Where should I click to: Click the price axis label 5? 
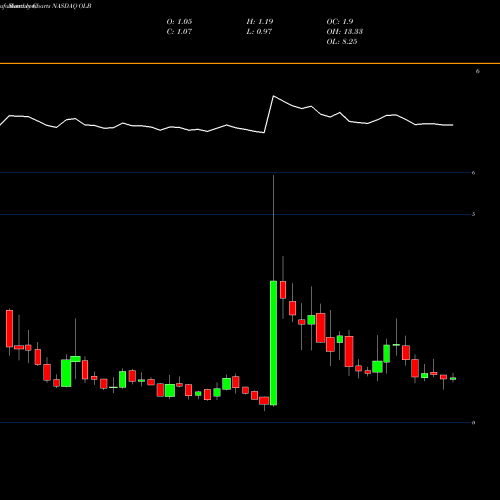473,214
